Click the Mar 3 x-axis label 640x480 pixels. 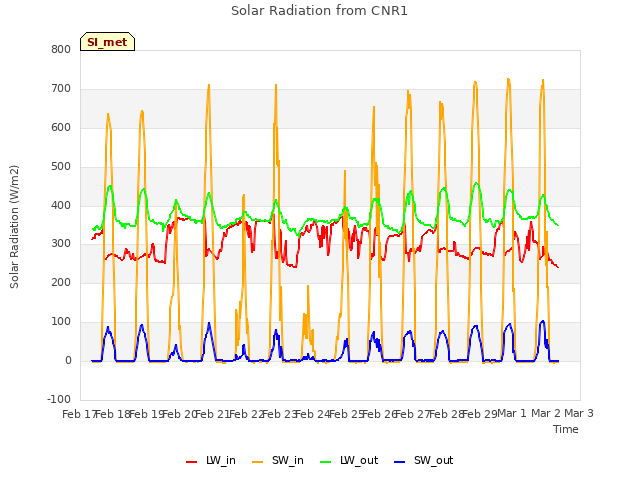click(579, 414)
